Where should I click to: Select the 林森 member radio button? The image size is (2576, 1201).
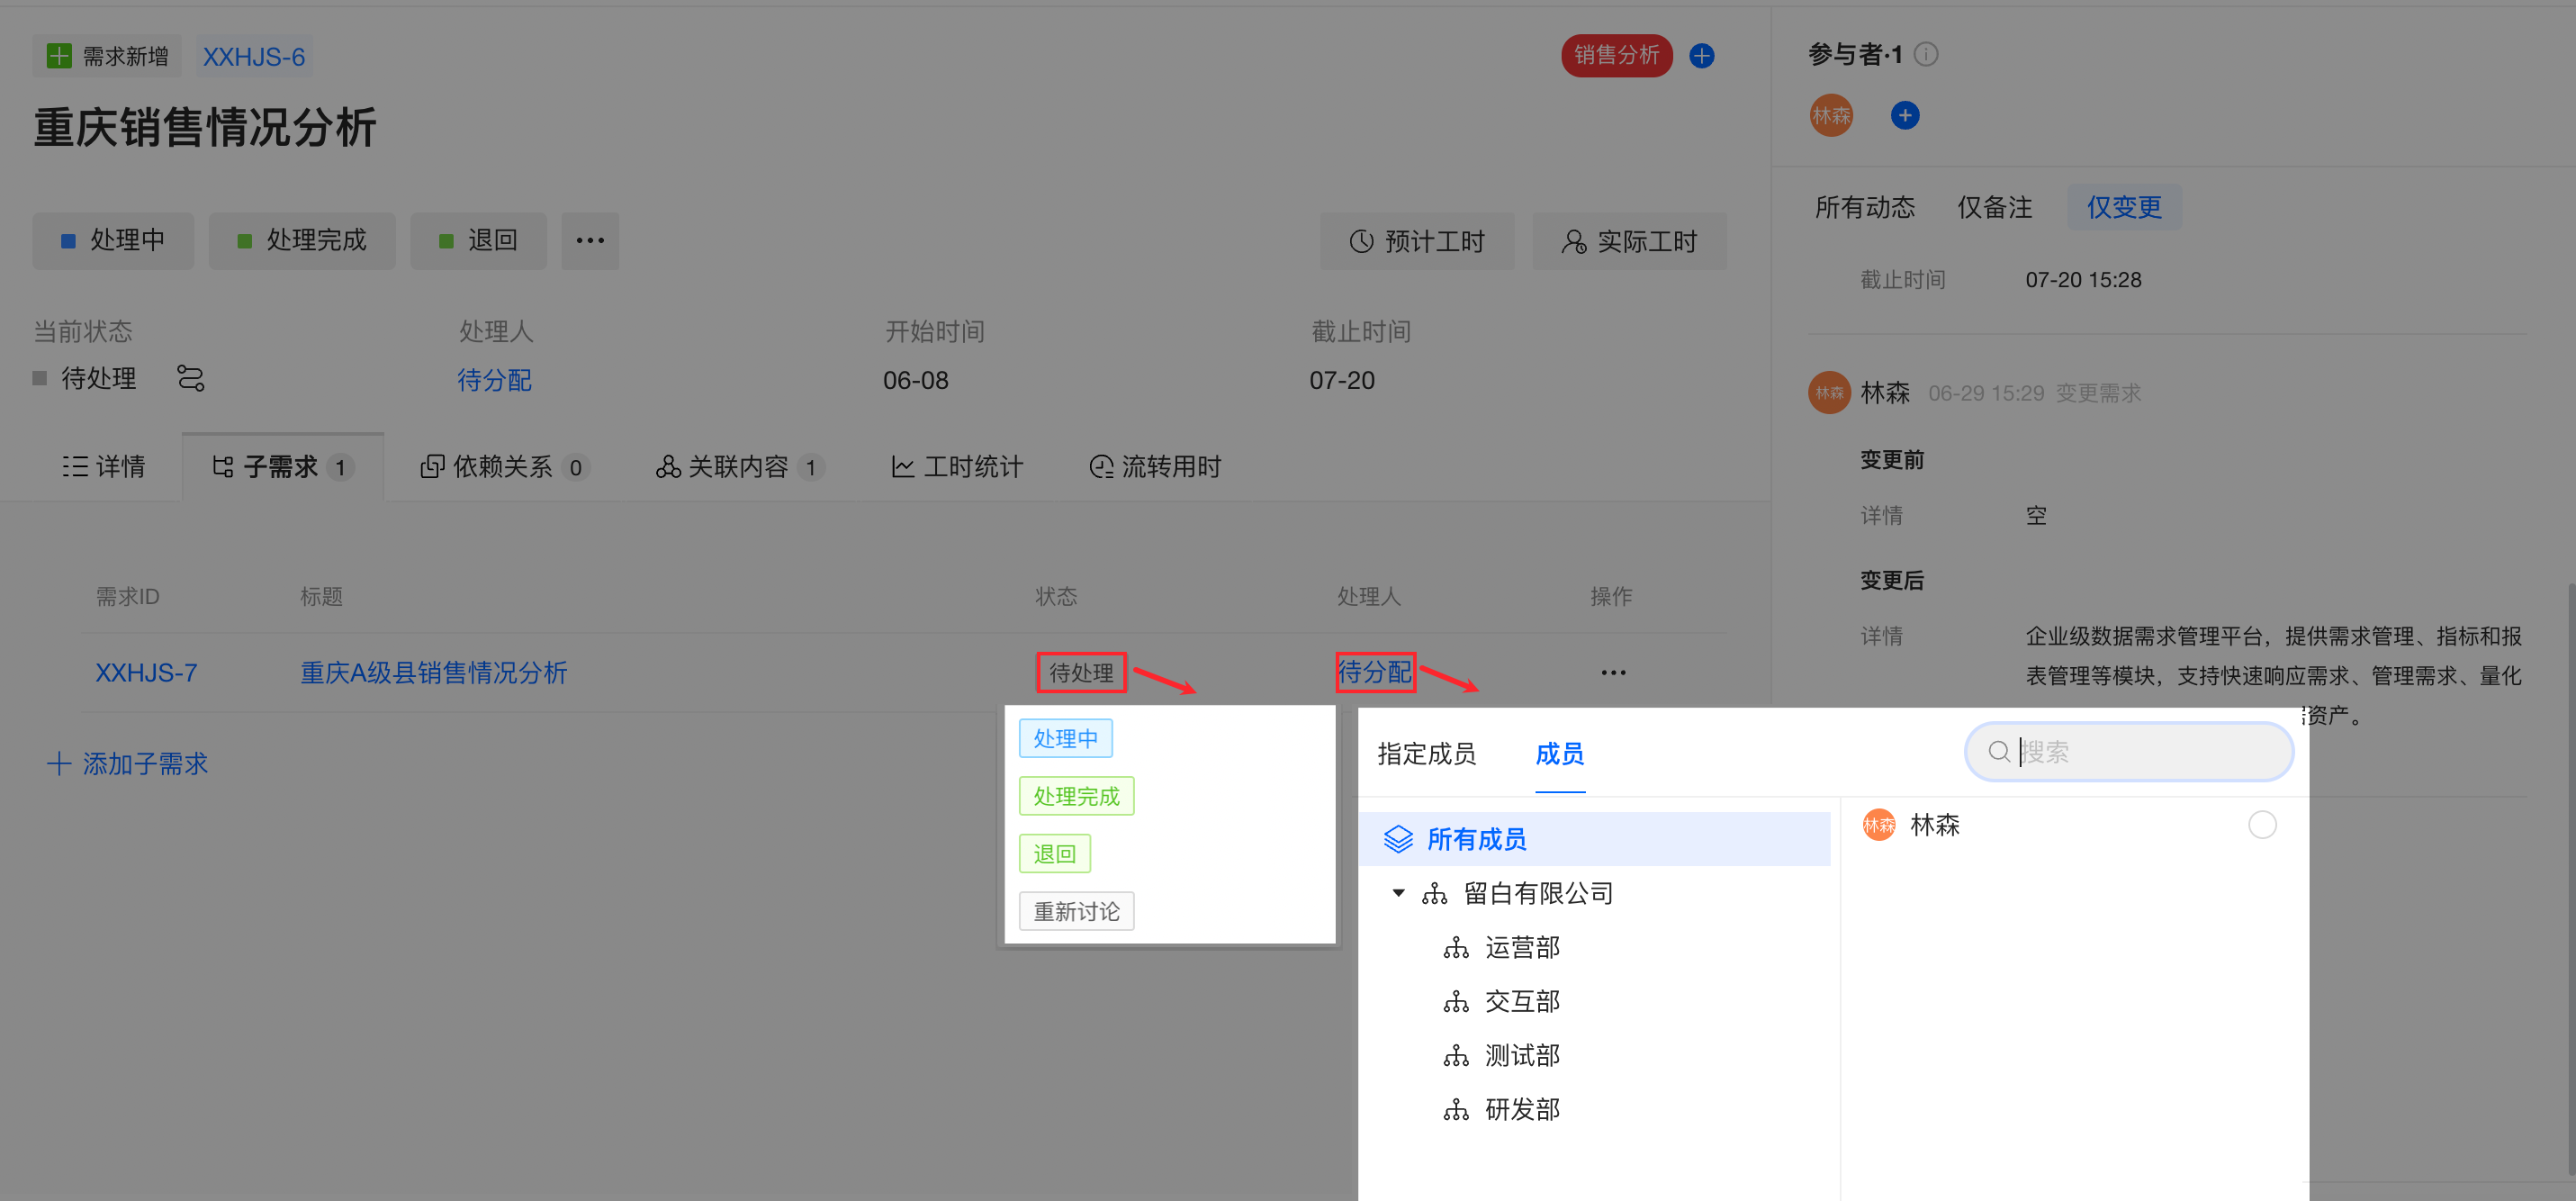click(x=2261, y=825)
